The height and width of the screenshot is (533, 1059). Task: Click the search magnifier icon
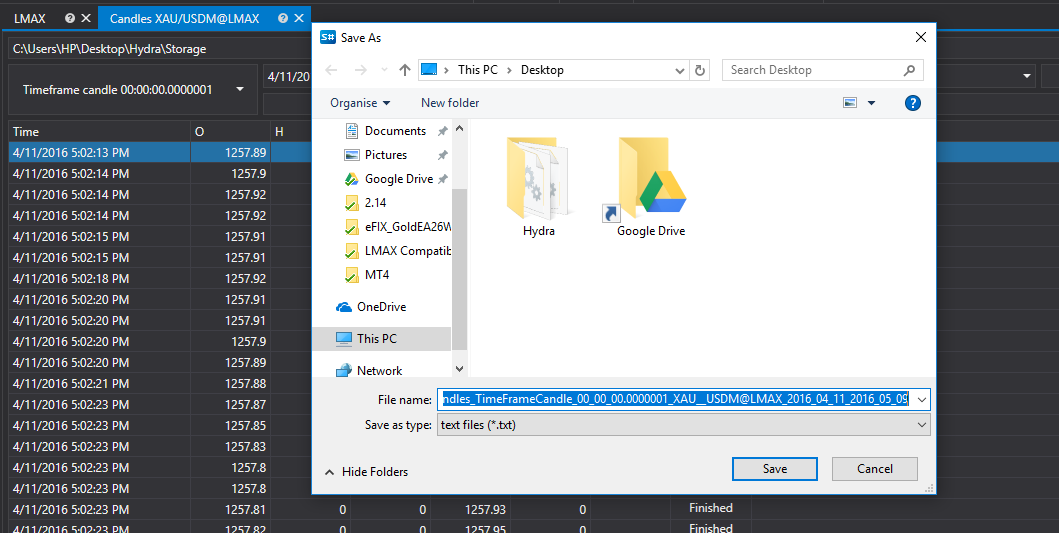pyautogui.click(x=909, y=70)
